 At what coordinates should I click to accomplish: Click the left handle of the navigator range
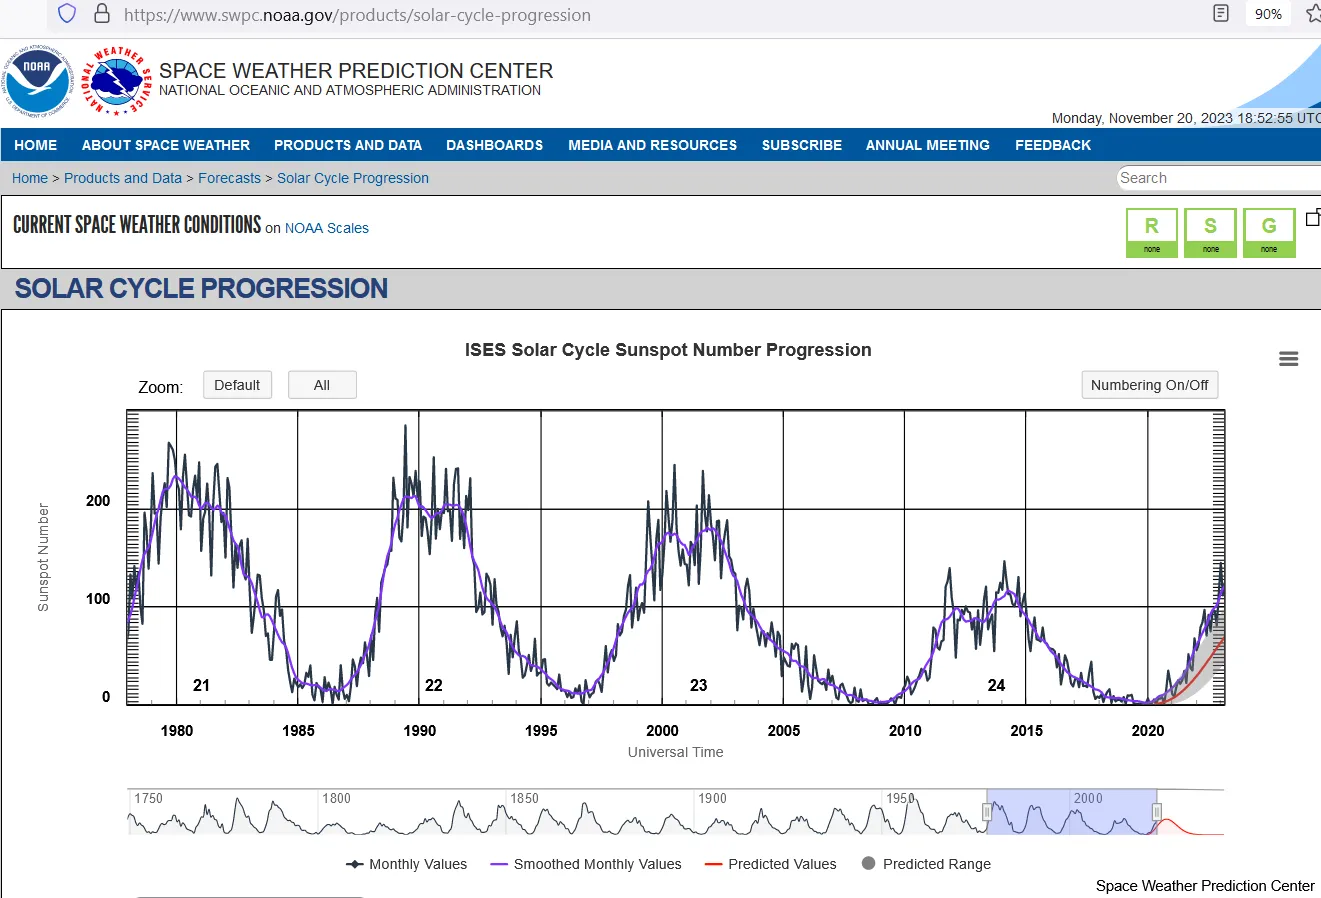pyautogui.click(x=987, y=812)
